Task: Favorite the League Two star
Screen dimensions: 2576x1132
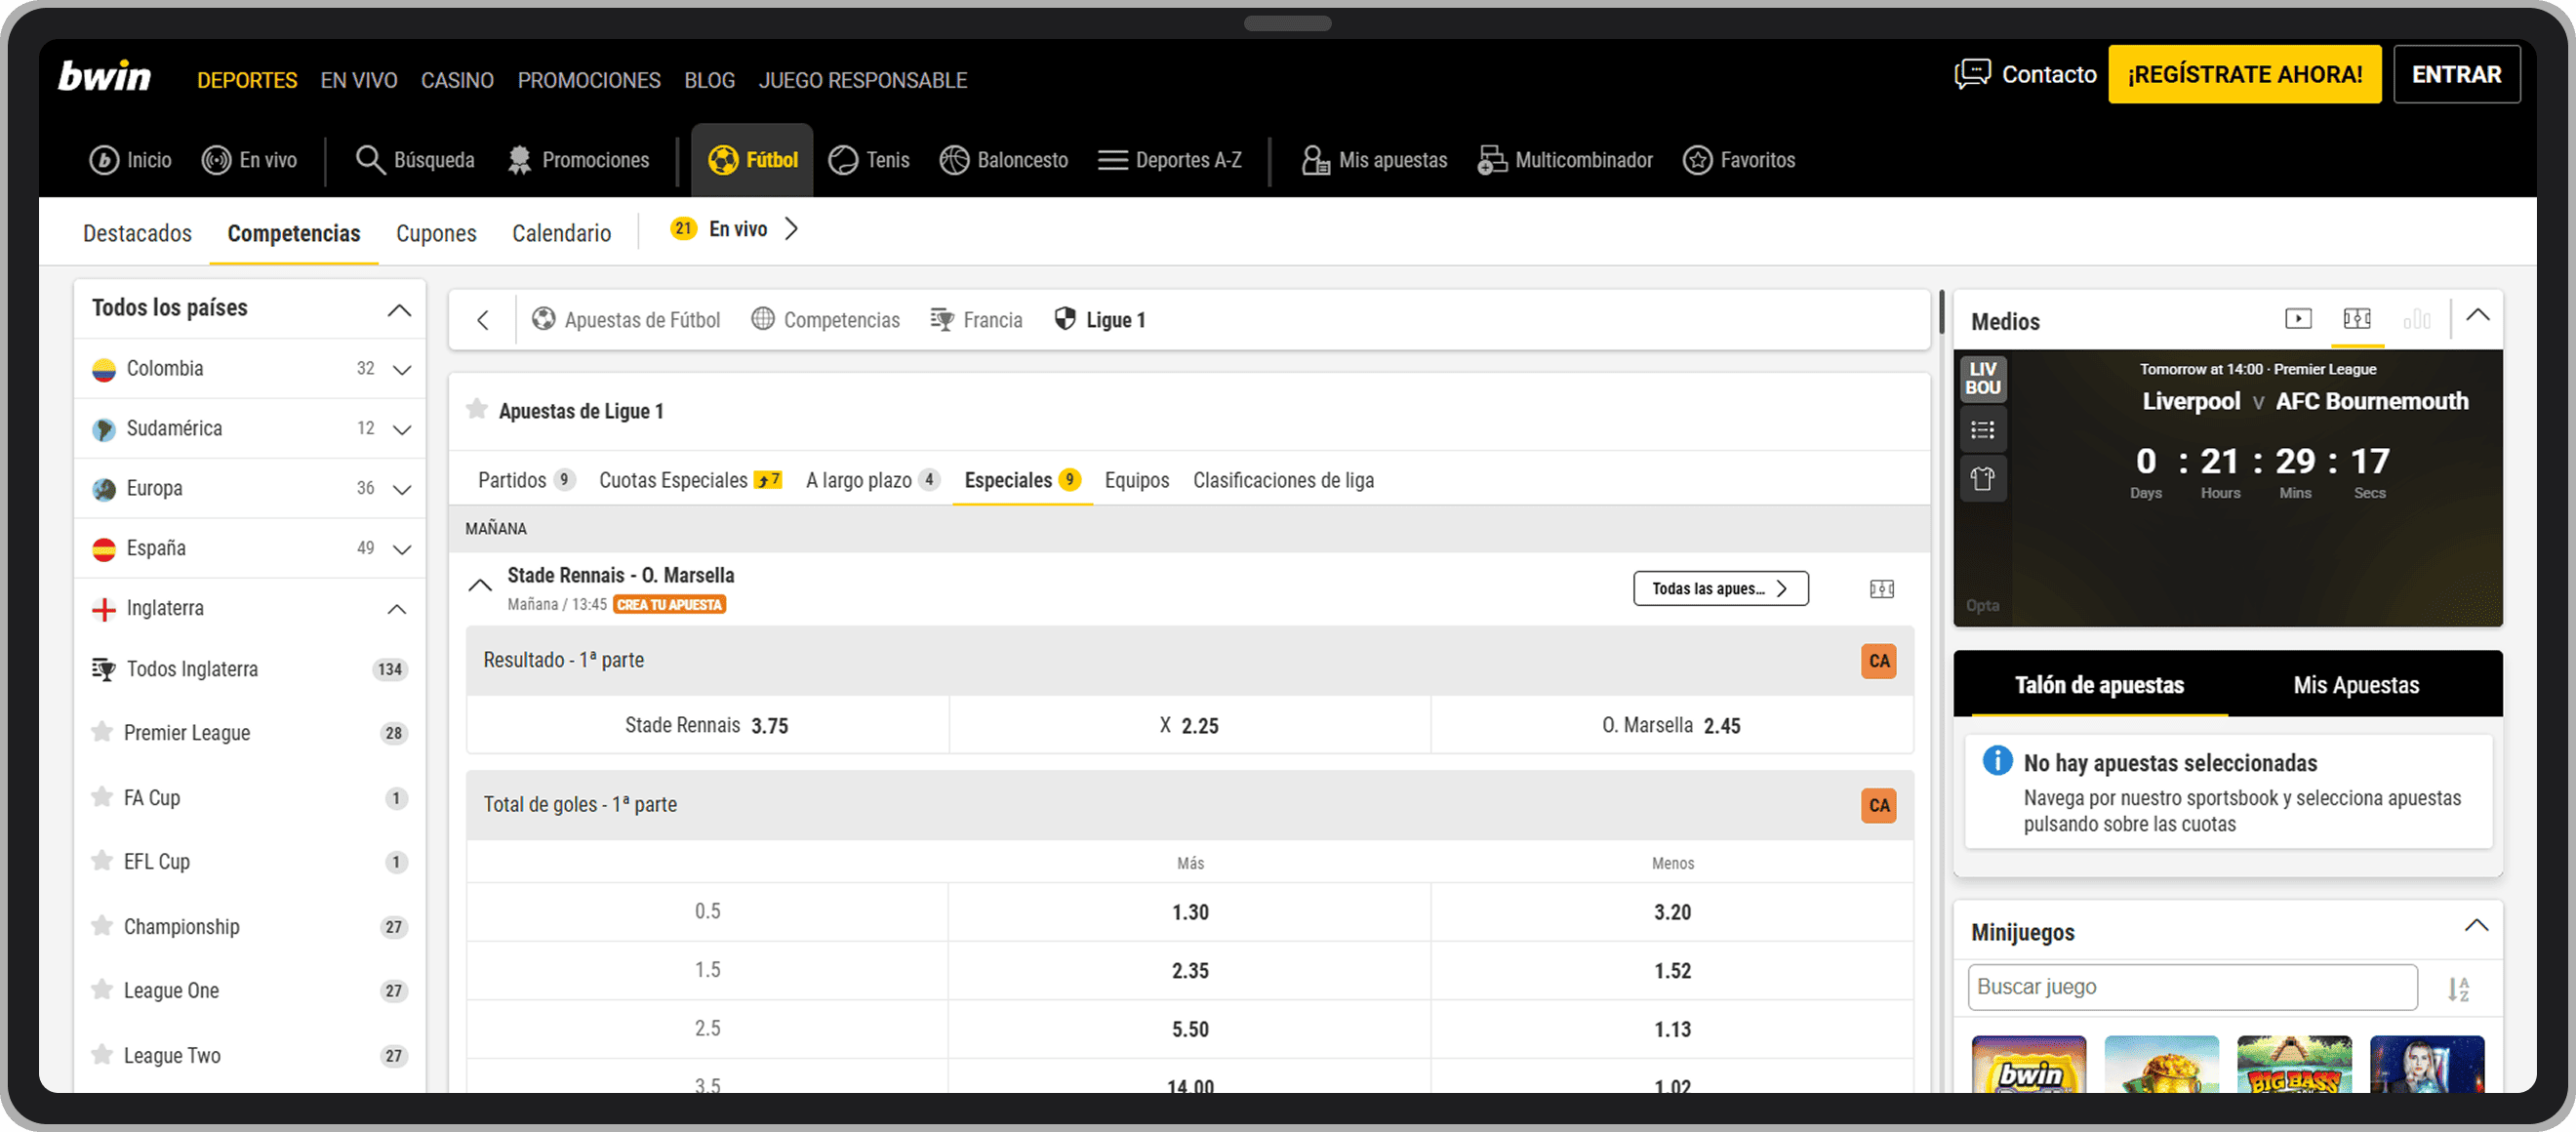Action: pos(101,1055)
